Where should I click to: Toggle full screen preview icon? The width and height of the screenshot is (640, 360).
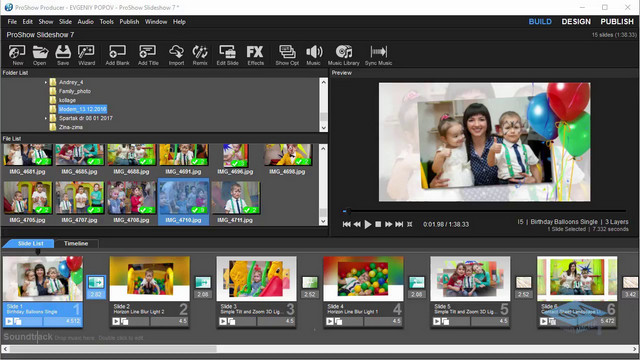click(x=409, y=224)
